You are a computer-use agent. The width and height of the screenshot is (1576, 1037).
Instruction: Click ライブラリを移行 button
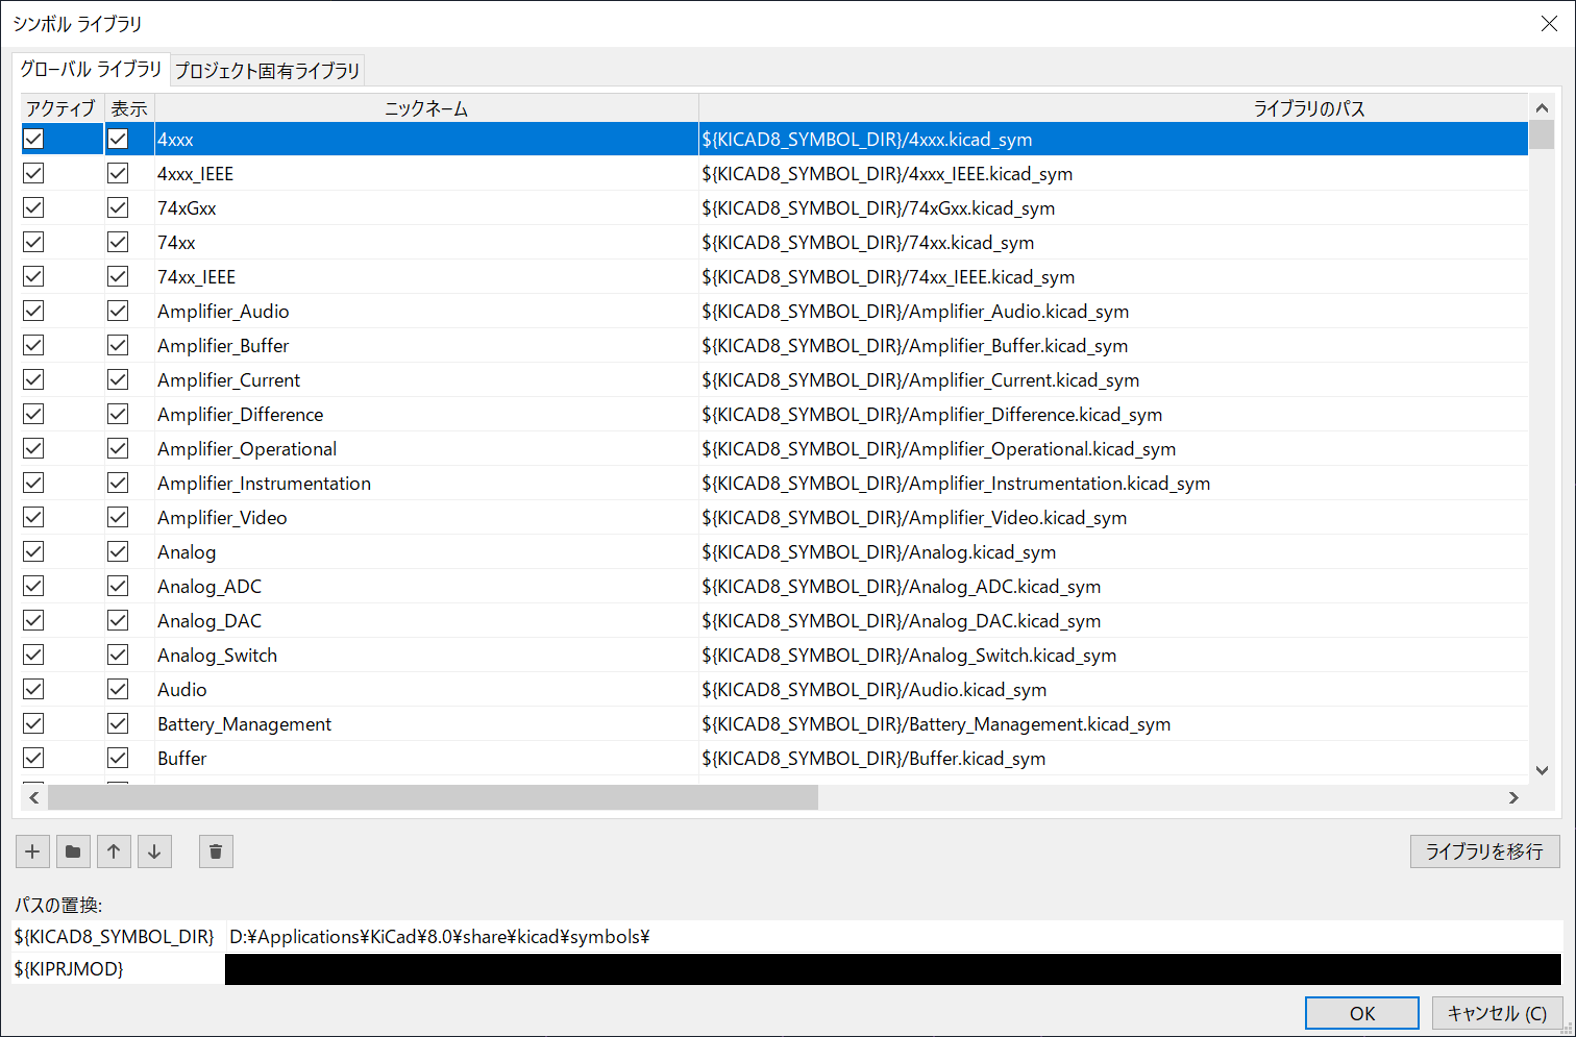[1484, 851]
